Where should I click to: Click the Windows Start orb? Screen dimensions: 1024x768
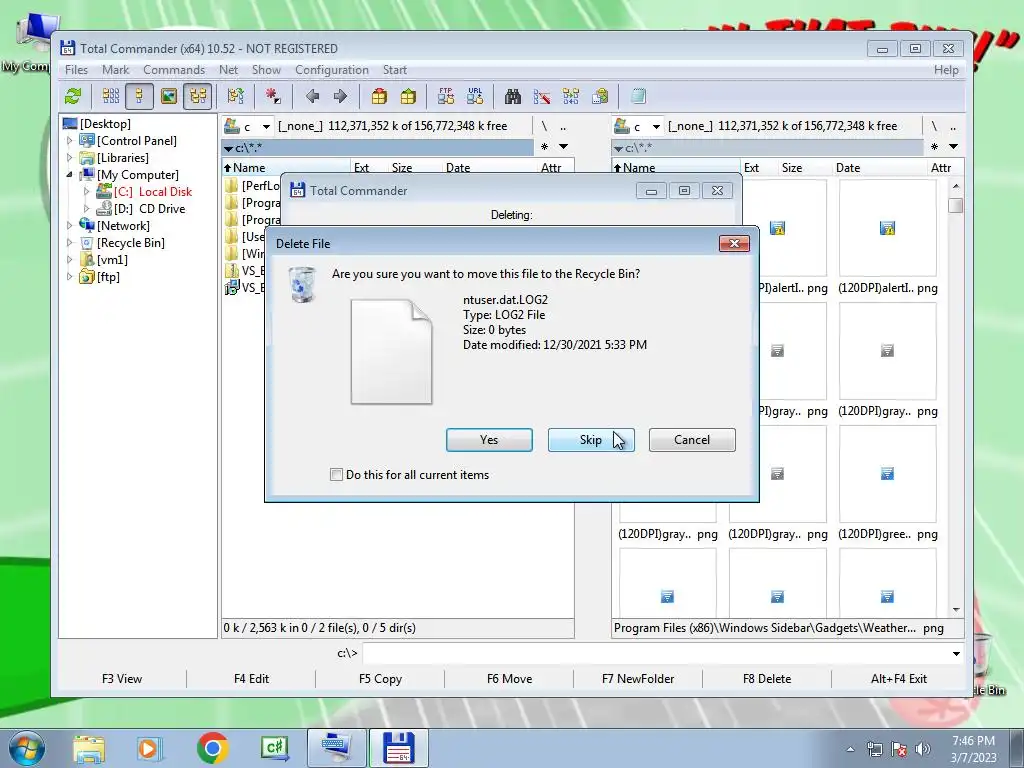tap(27, 748)
